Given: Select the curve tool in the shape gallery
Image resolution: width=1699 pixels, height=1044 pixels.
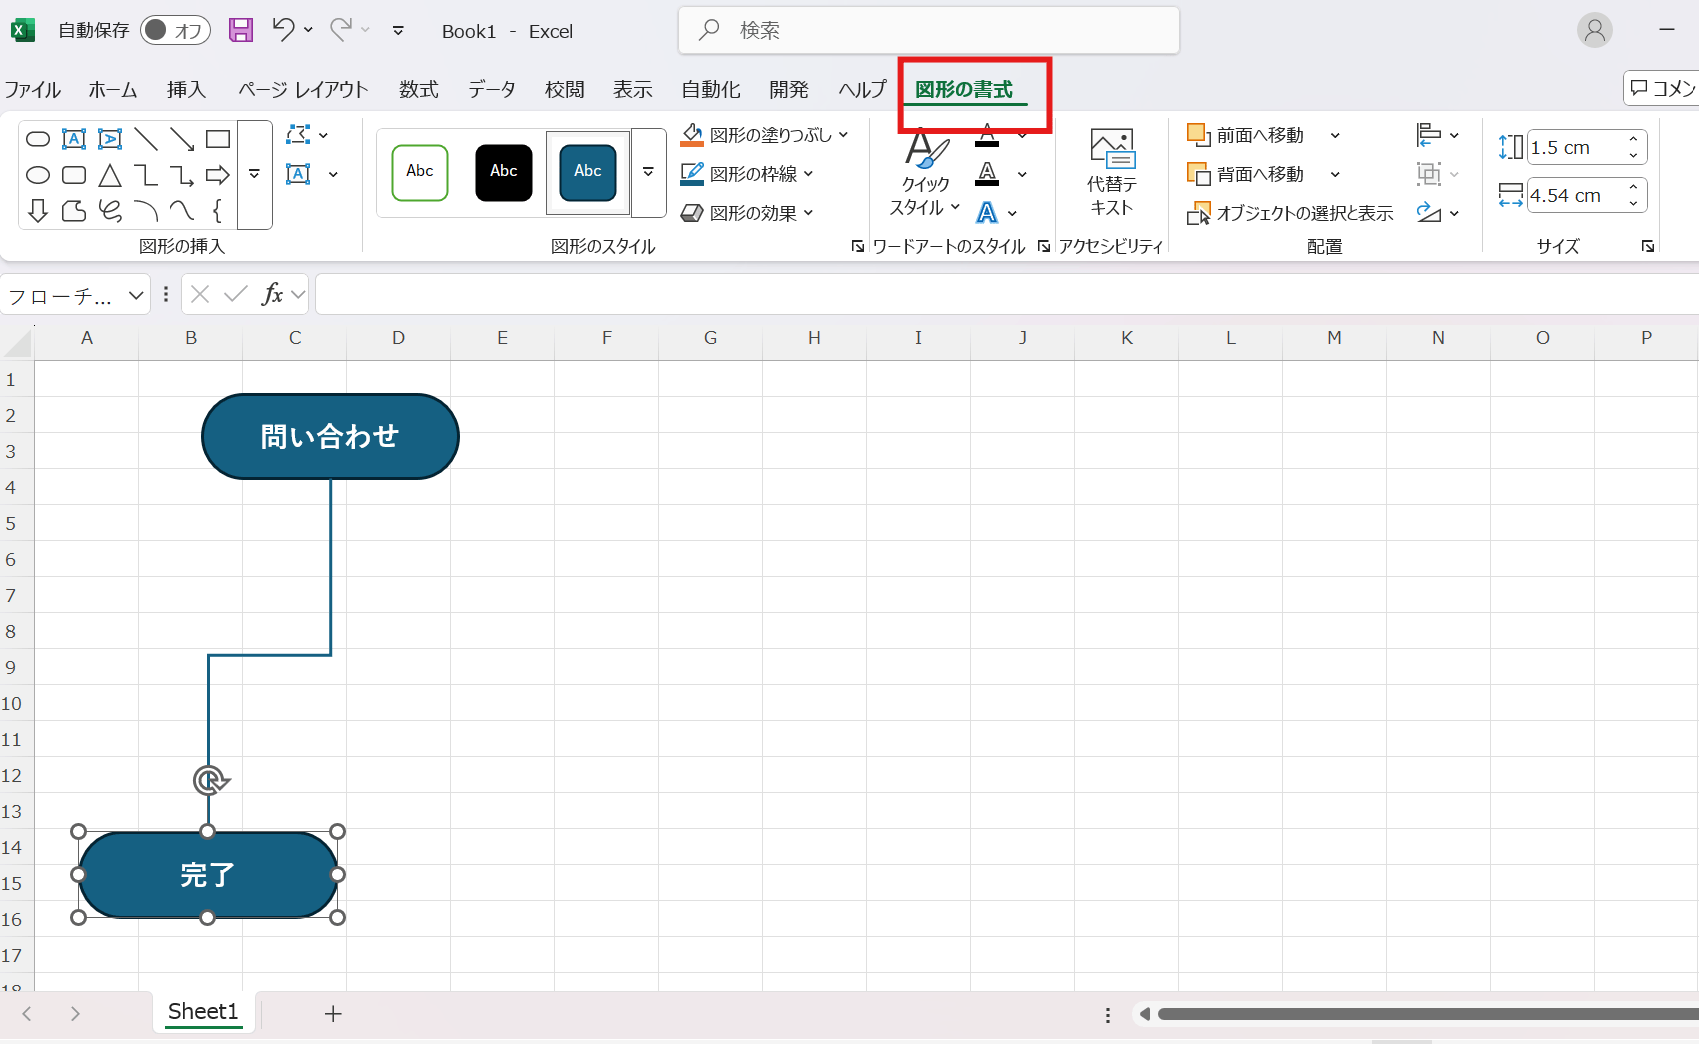Looking at the screenshot, I should click(x=182, y=212).
